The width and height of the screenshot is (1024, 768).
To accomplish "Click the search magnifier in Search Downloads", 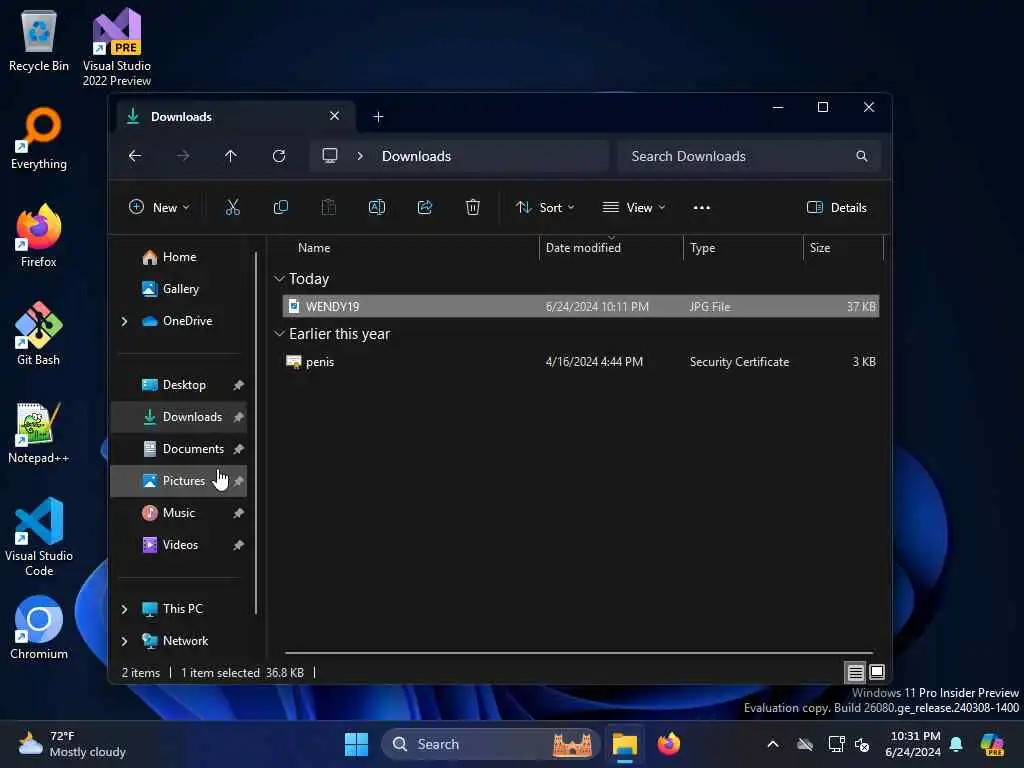I will [x=861, y=156].
